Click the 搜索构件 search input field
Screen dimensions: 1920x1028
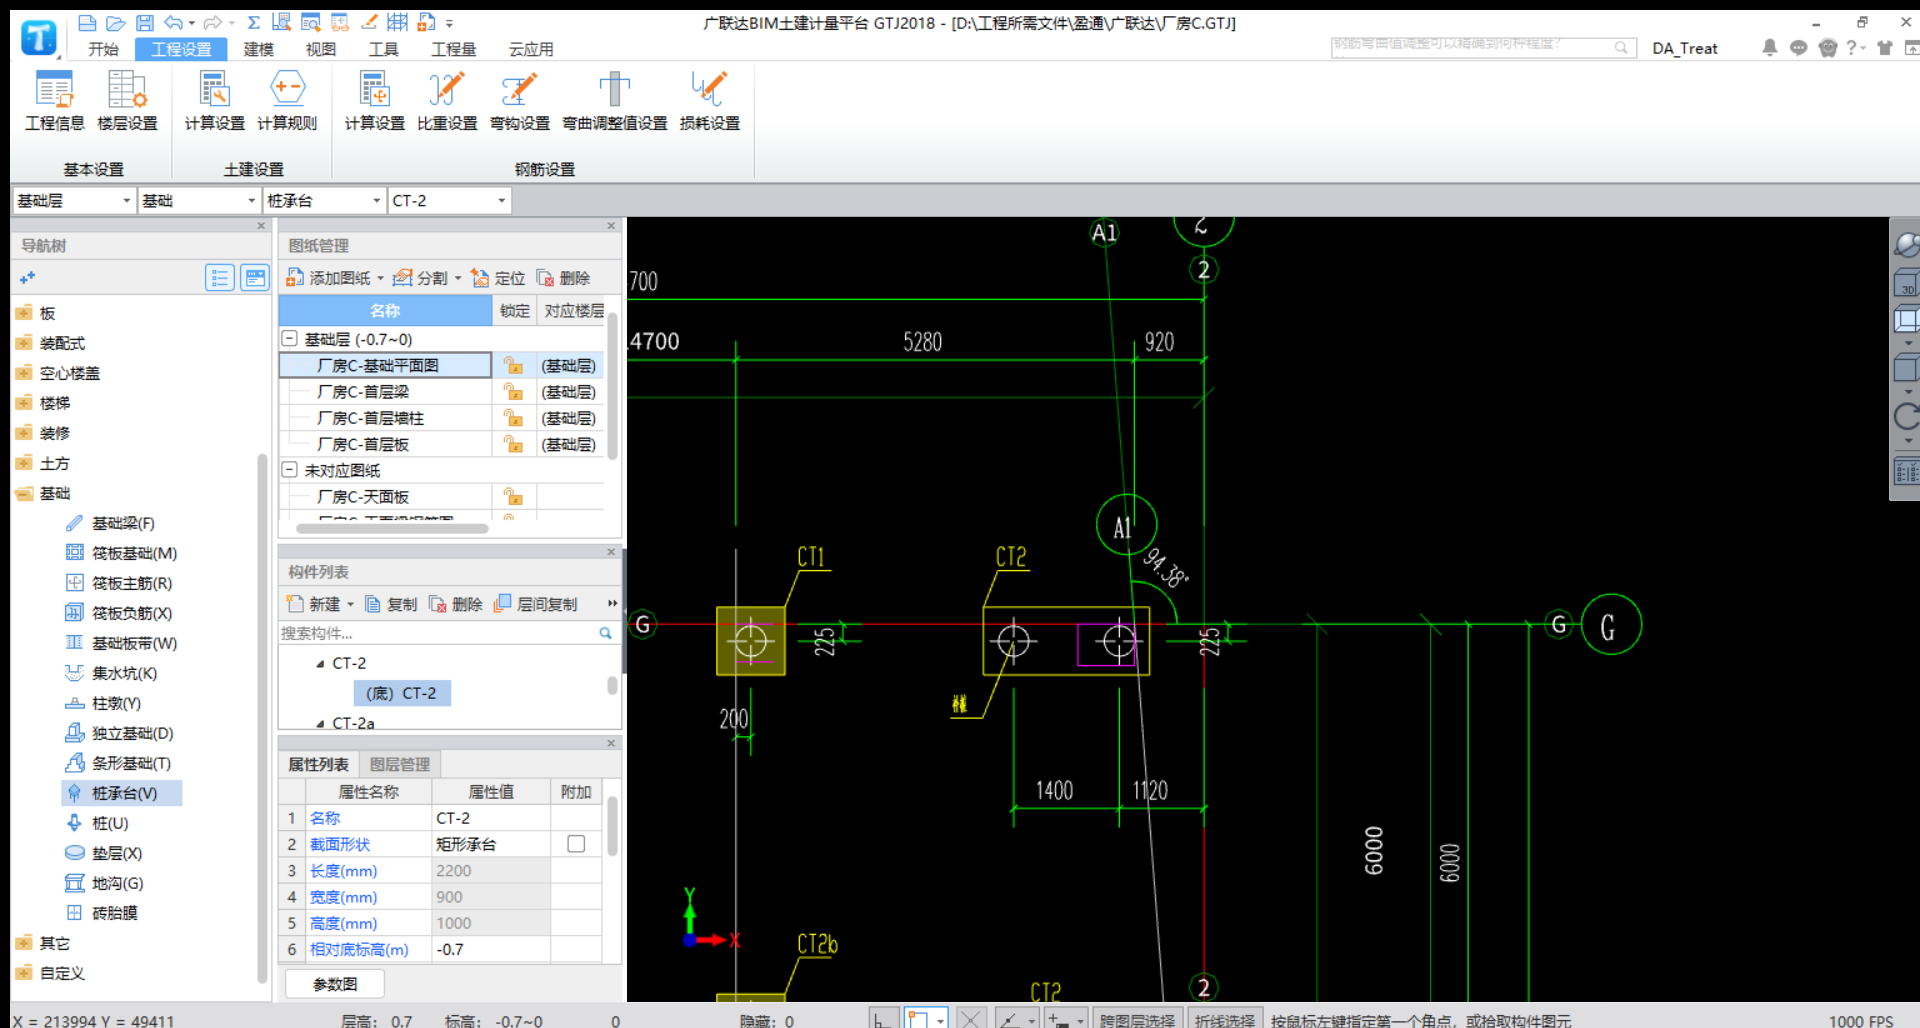438,633
